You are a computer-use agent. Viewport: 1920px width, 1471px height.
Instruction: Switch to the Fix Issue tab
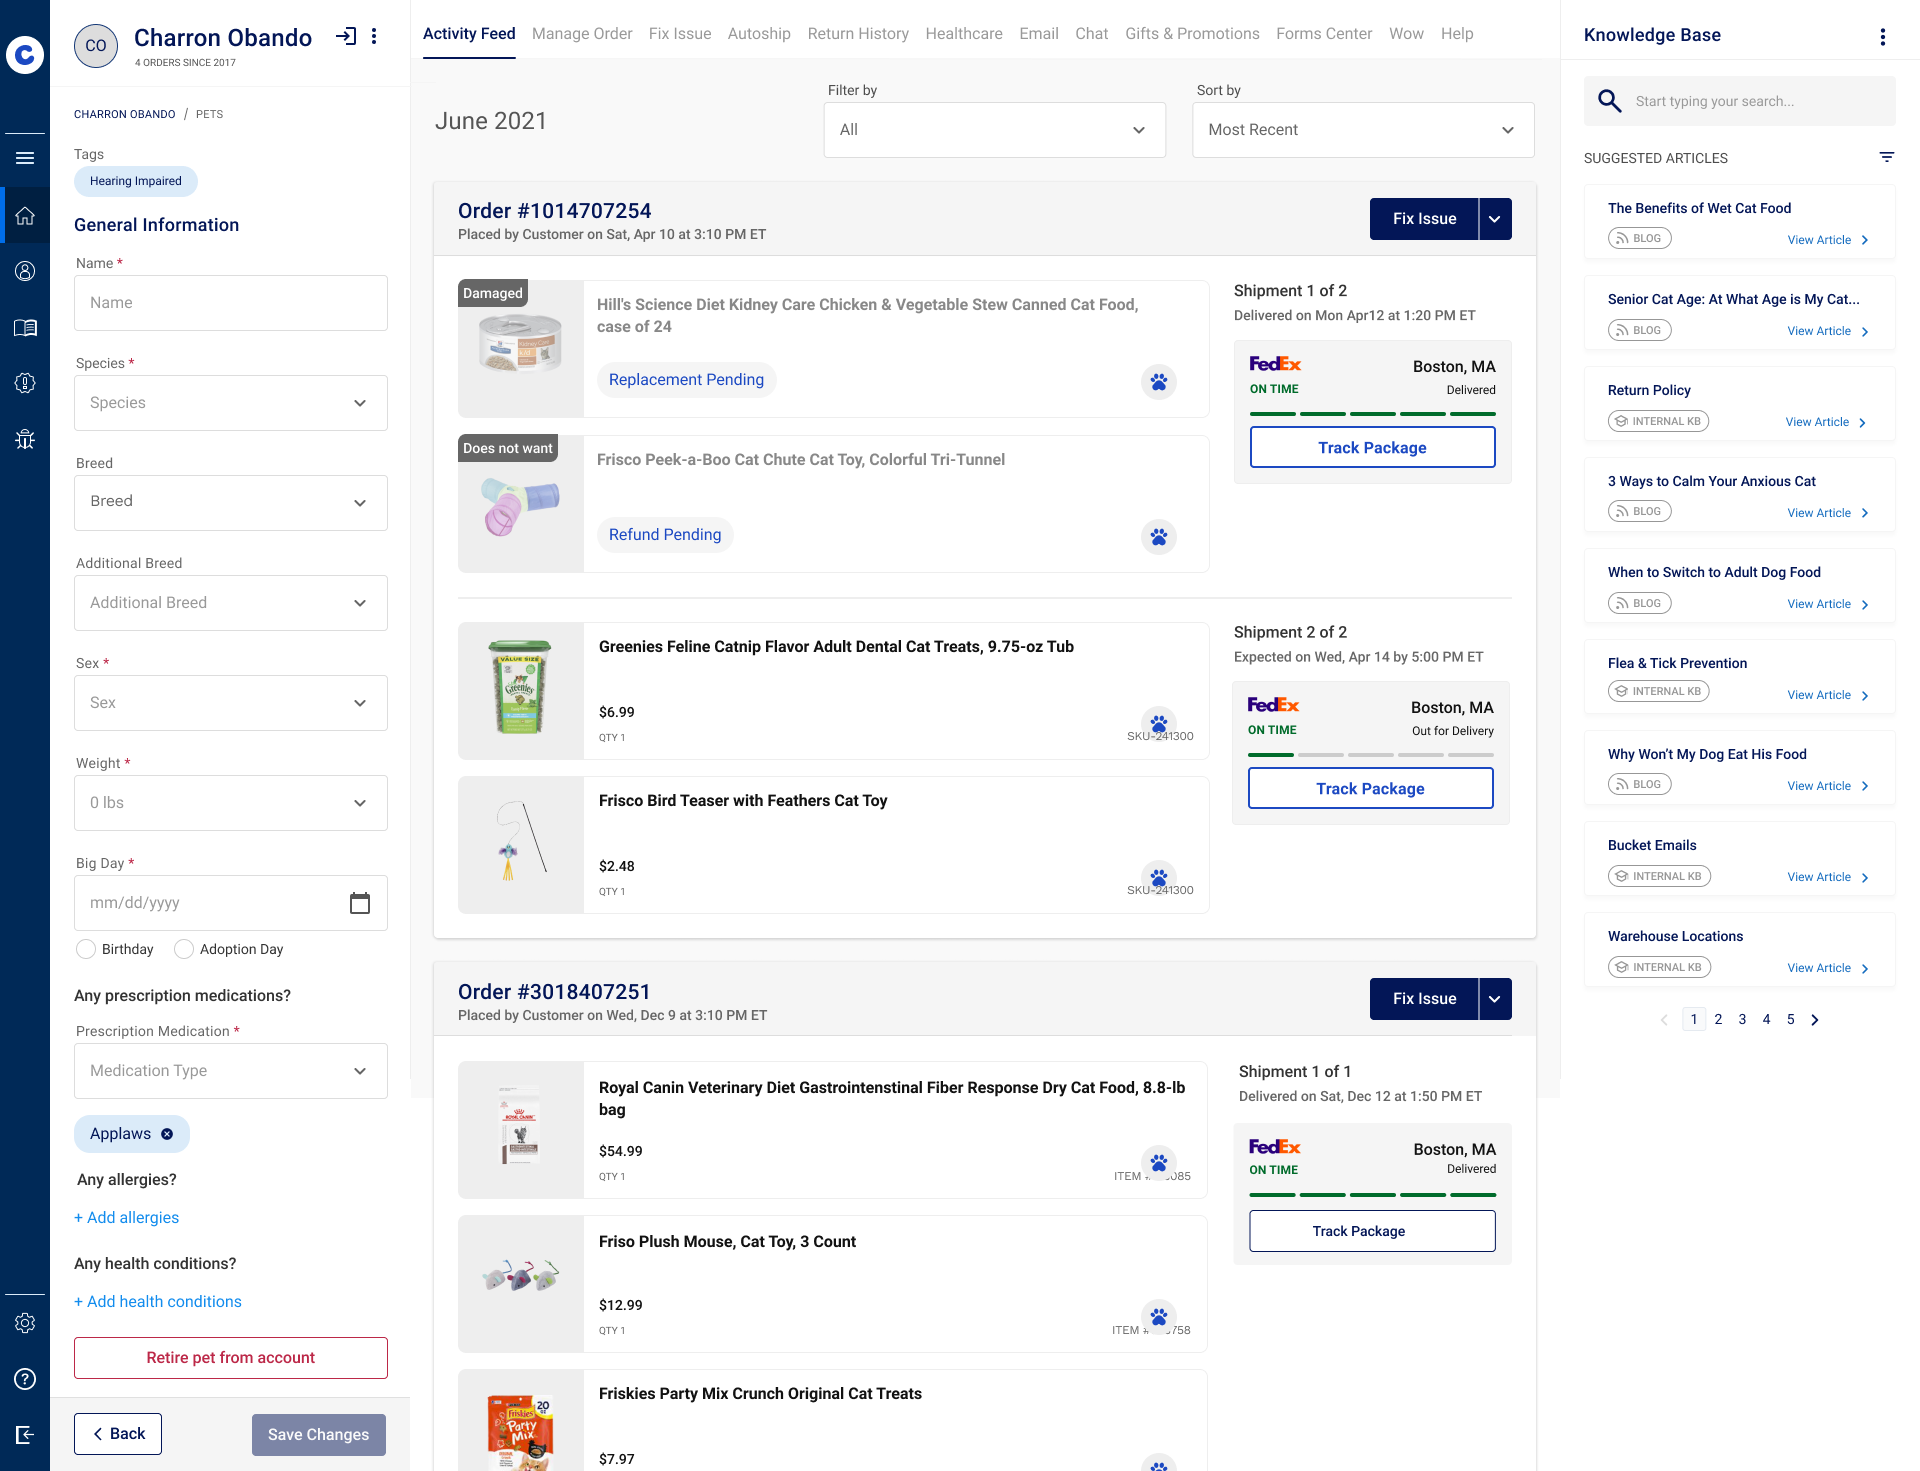680,33
